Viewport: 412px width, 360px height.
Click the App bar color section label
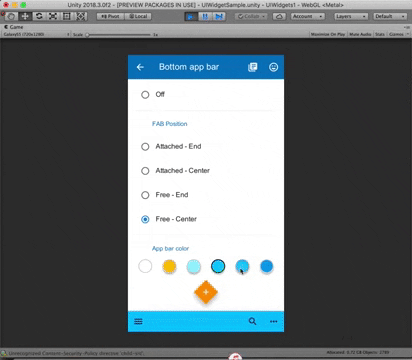click(170, 248)
